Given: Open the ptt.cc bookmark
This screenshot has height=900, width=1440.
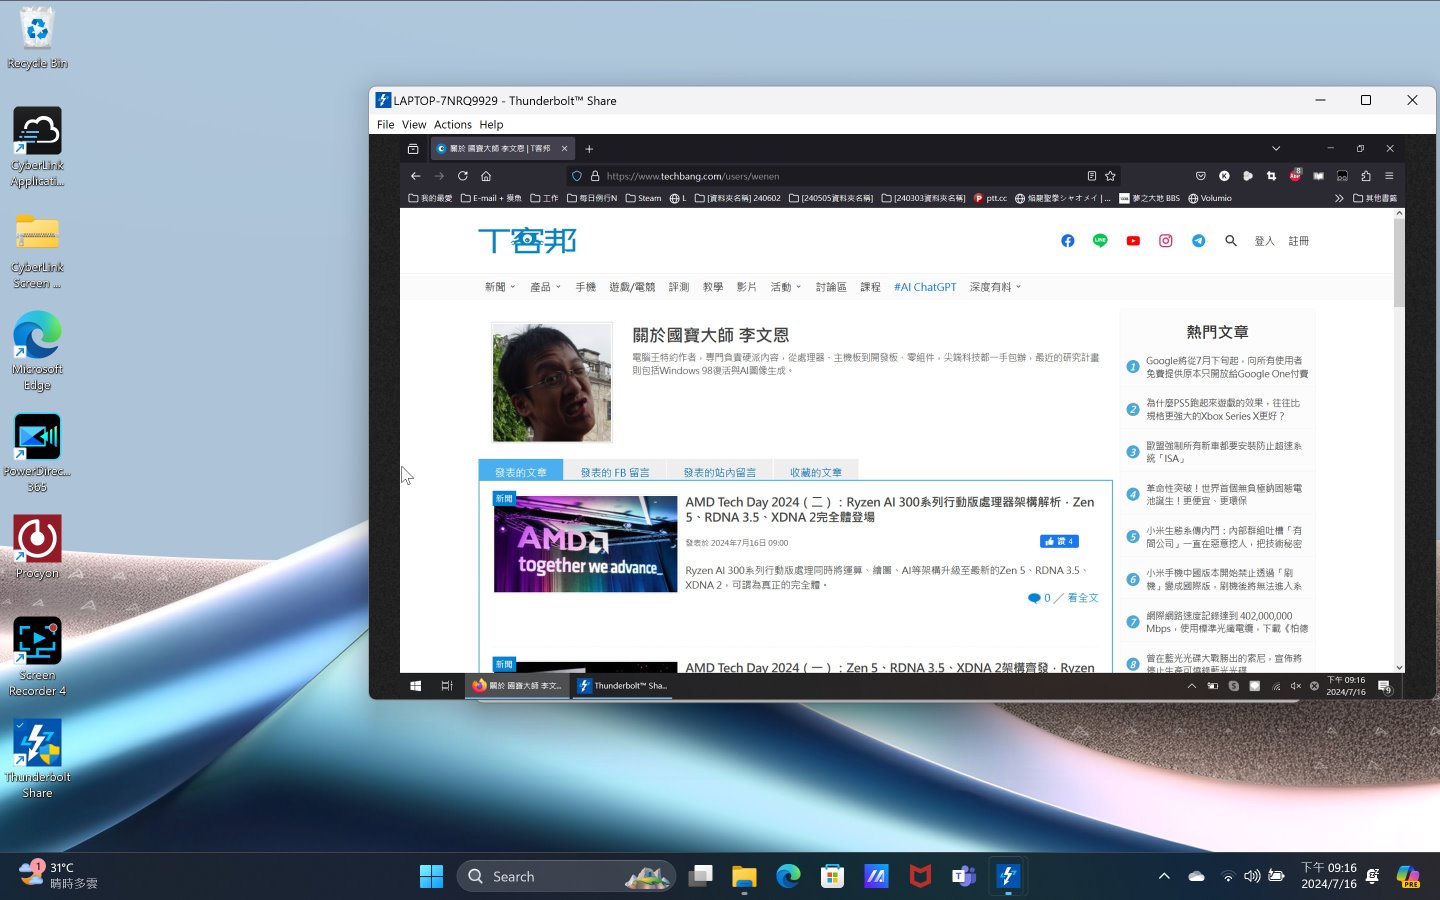Looking at the screenshot, I should [x=990, y=198].
